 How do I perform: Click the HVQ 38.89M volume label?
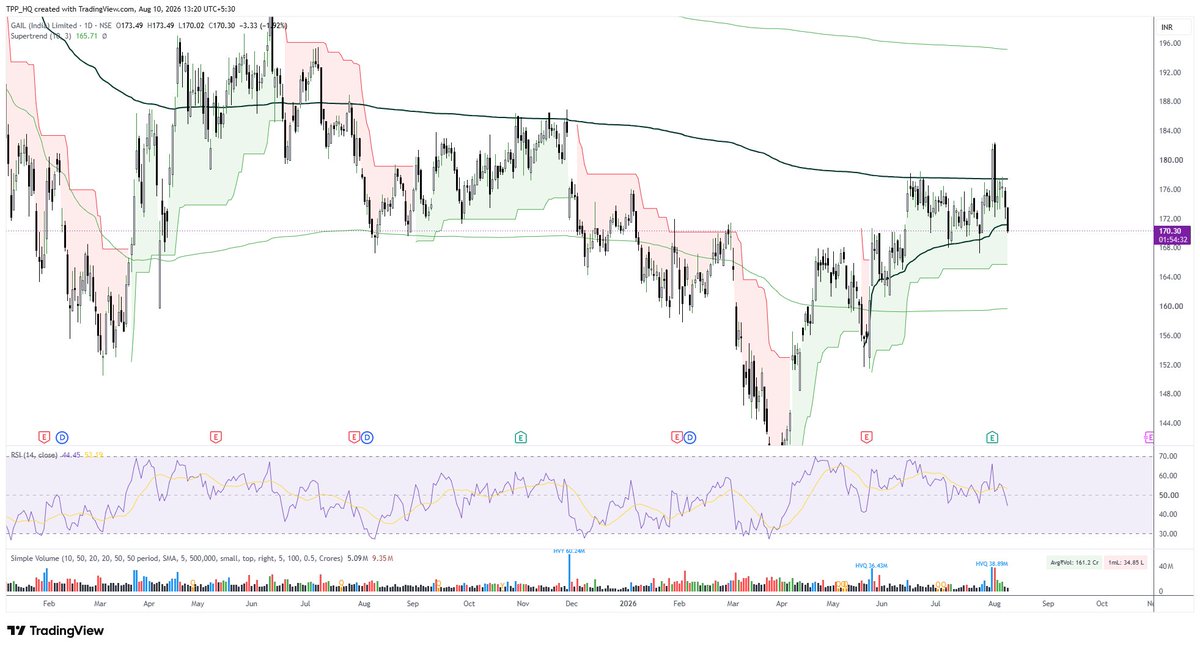(993, 564)
